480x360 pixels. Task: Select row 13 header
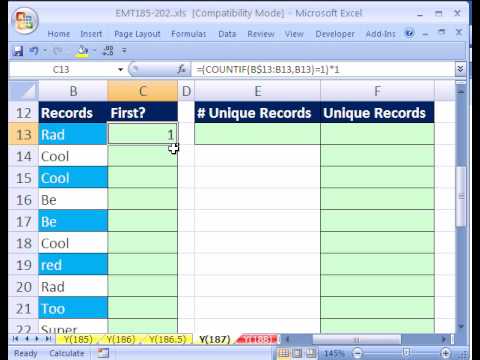(24, 134)
